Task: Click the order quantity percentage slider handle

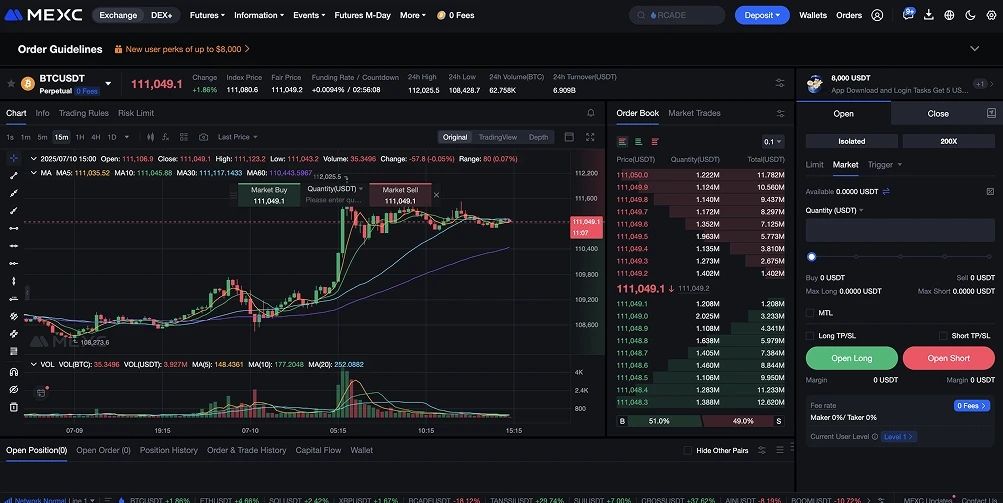Action: pos(811,257)
